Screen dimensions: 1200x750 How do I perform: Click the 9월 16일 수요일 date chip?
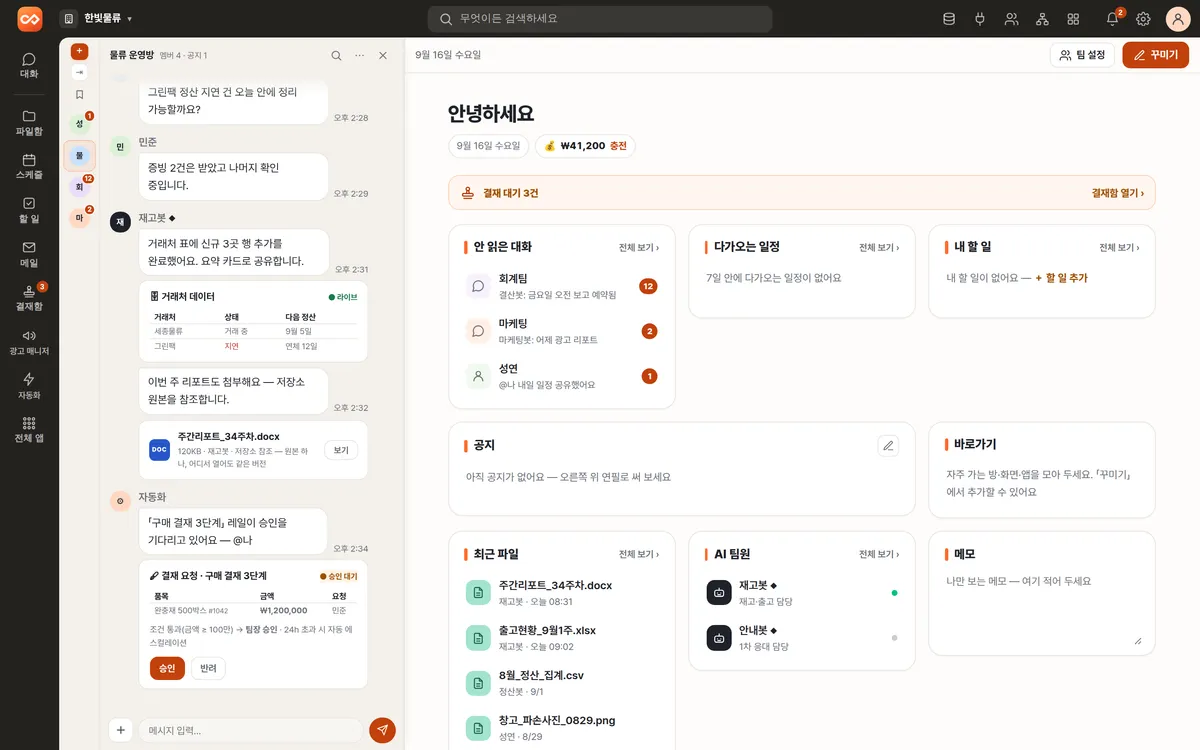[488, 146]
